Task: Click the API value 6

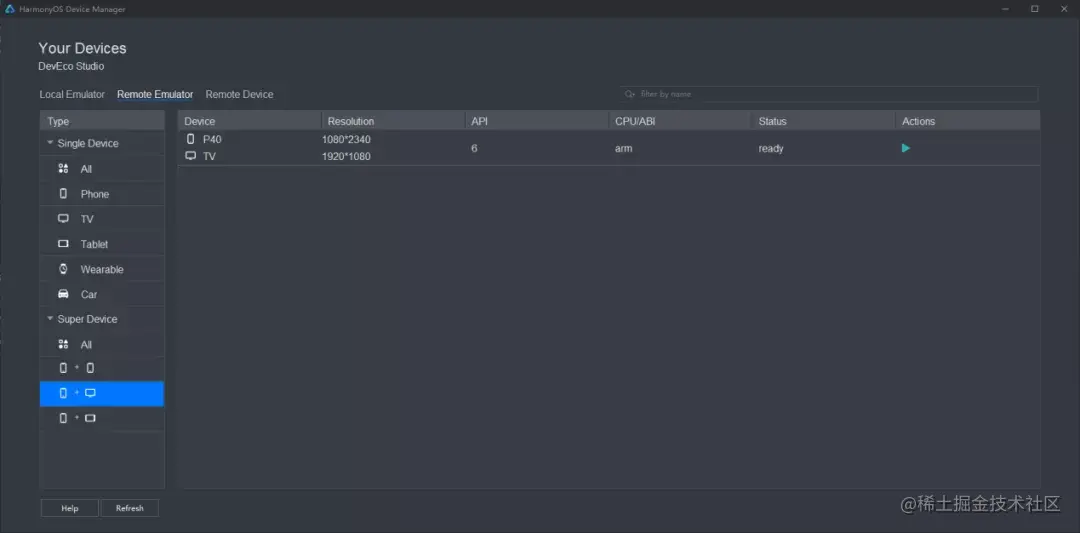Action: point(475,147)
